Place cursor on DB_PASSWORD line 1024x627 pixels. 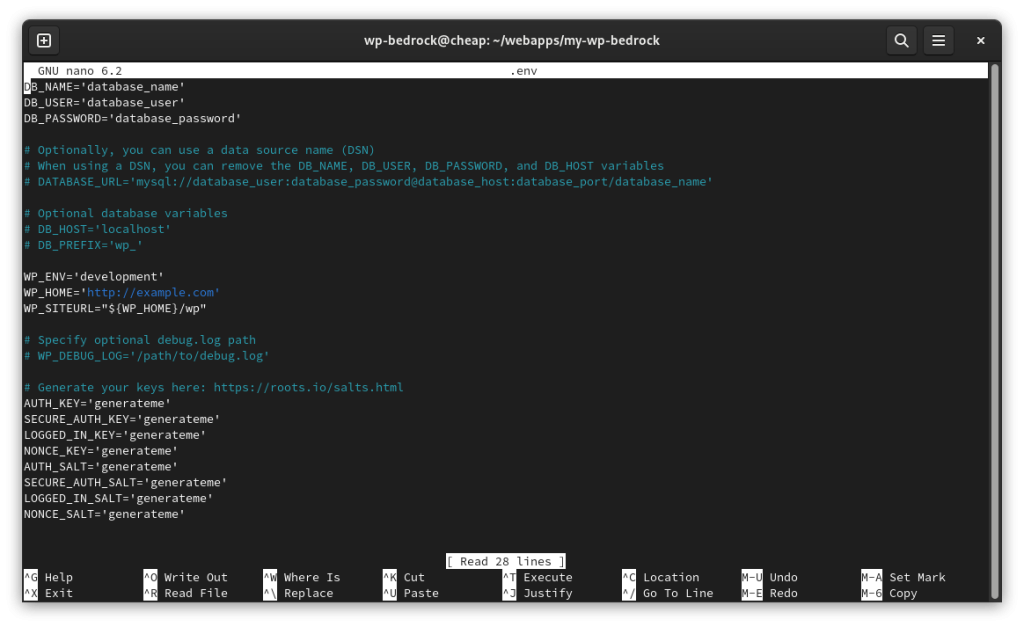[x=133, y=118]
